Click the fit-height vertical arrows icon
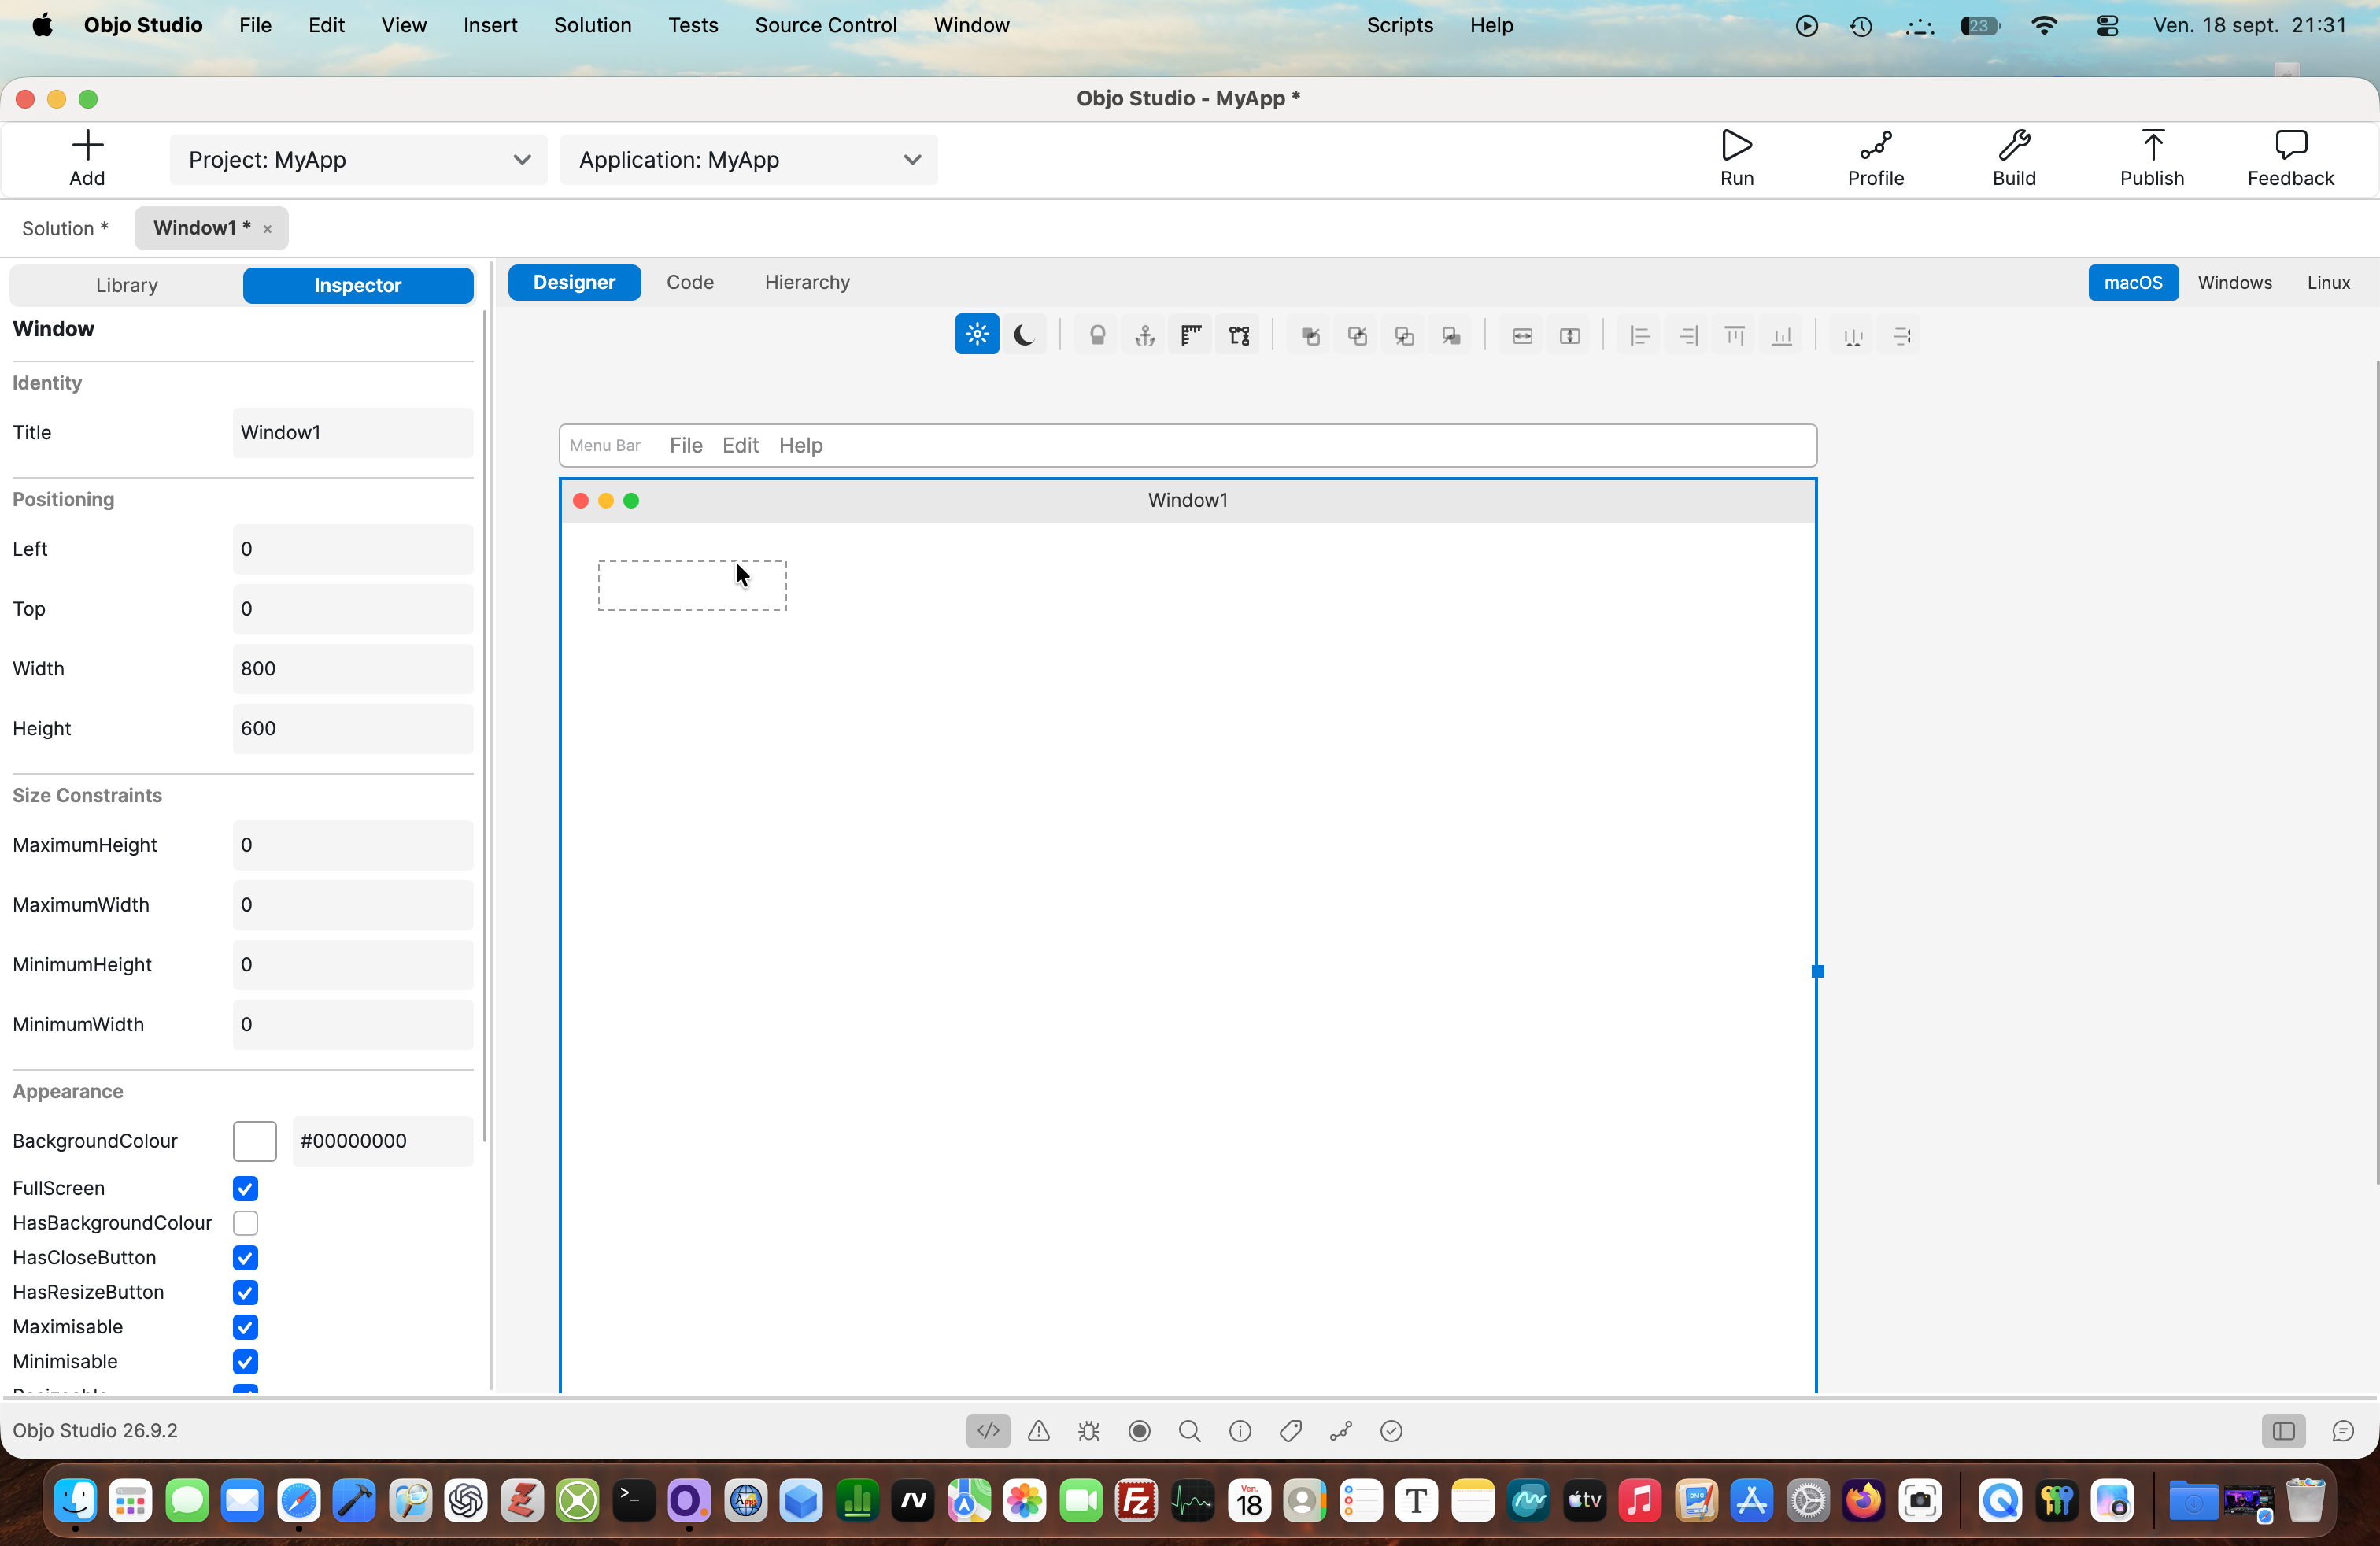 click(1570, 336)
